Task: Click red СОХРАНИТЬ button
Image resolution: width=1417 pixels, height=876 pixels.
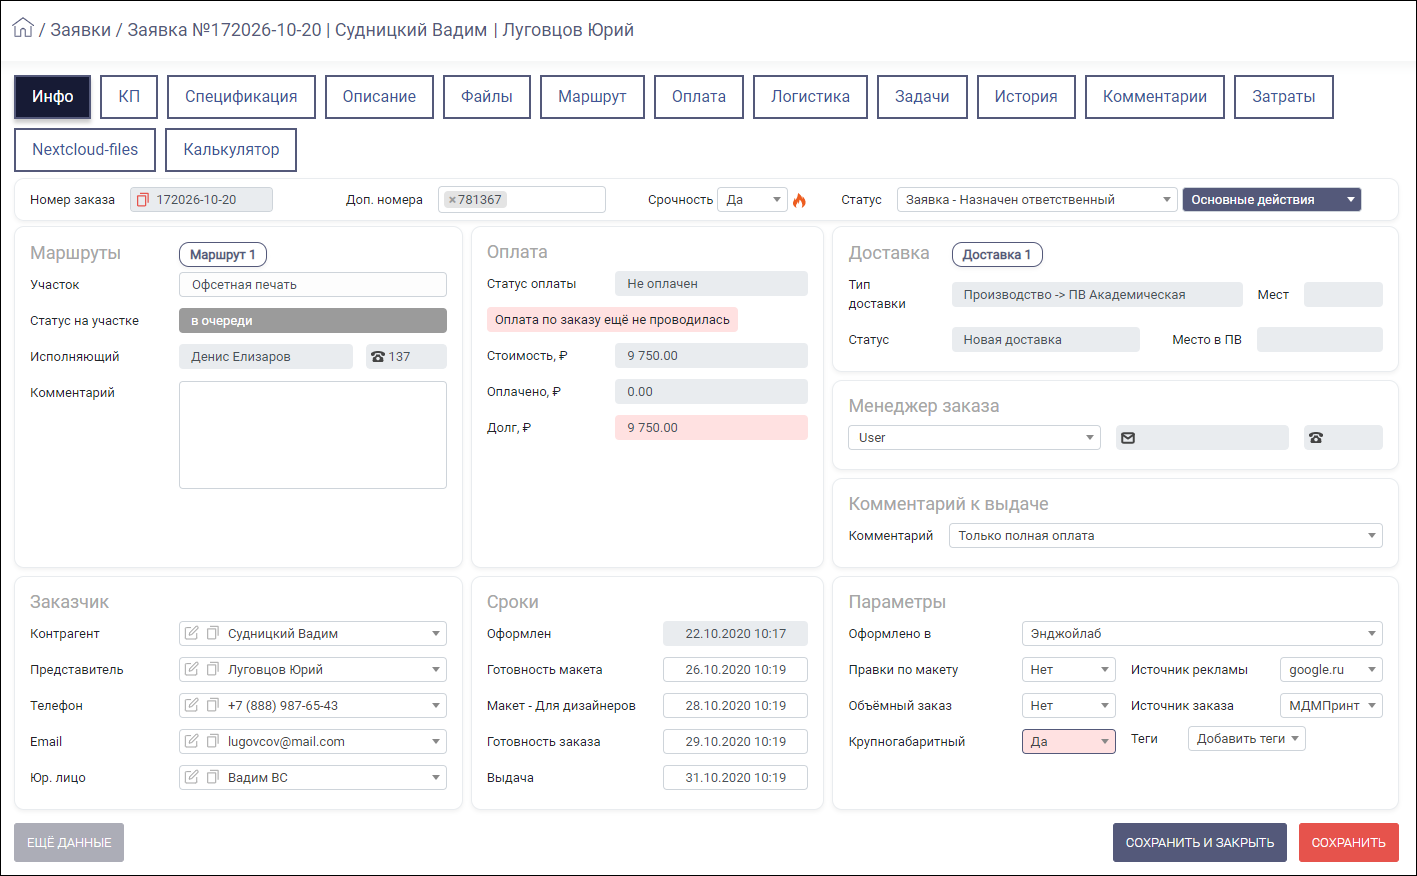Action: pyautogui.click(x=1348, y=843)
